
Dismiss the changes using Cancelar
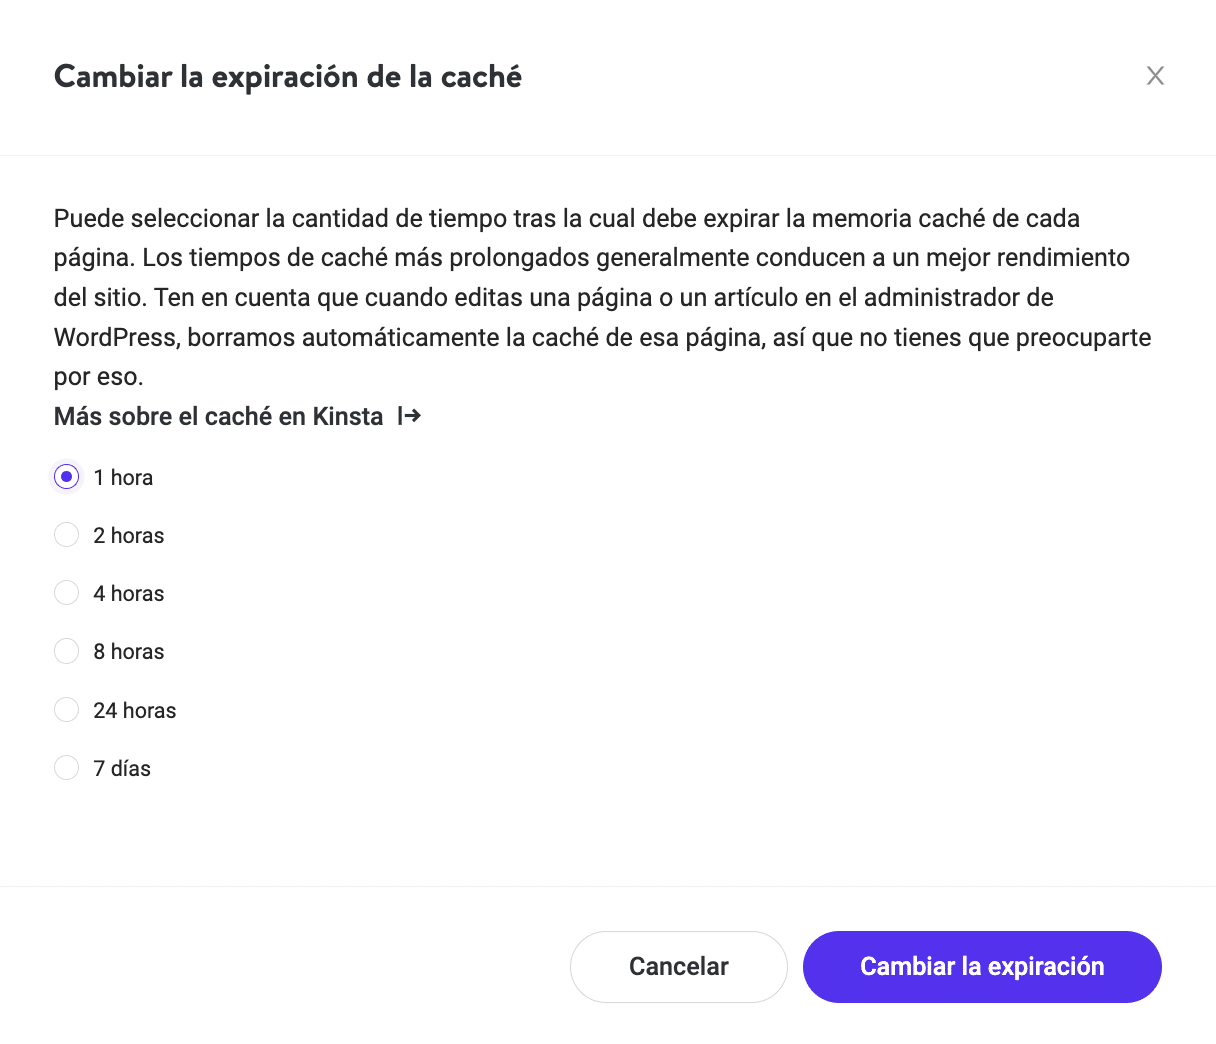(x=678, y=966)
